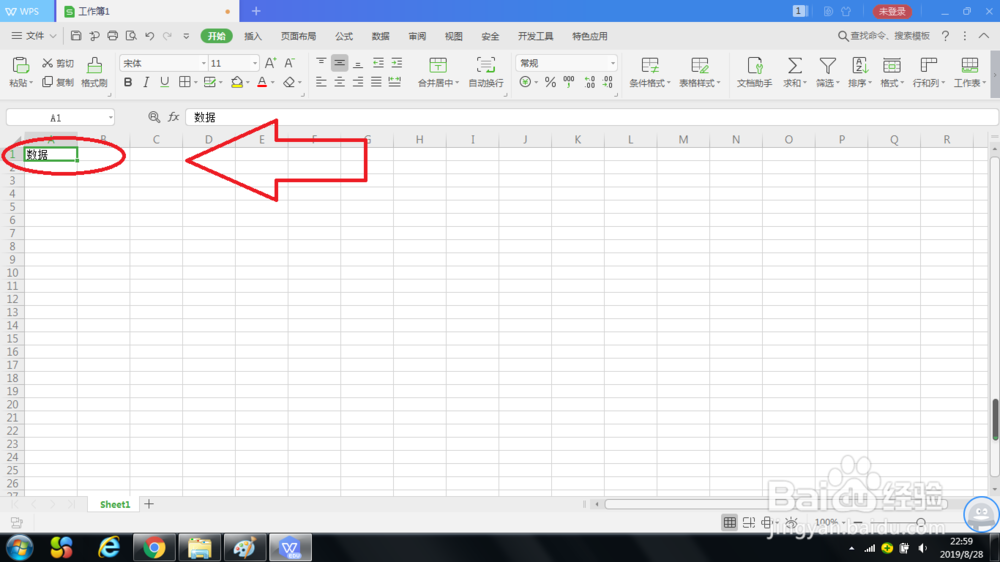Click the 未登录 login button
This screenshot has height=562, width=1000.
892,11
